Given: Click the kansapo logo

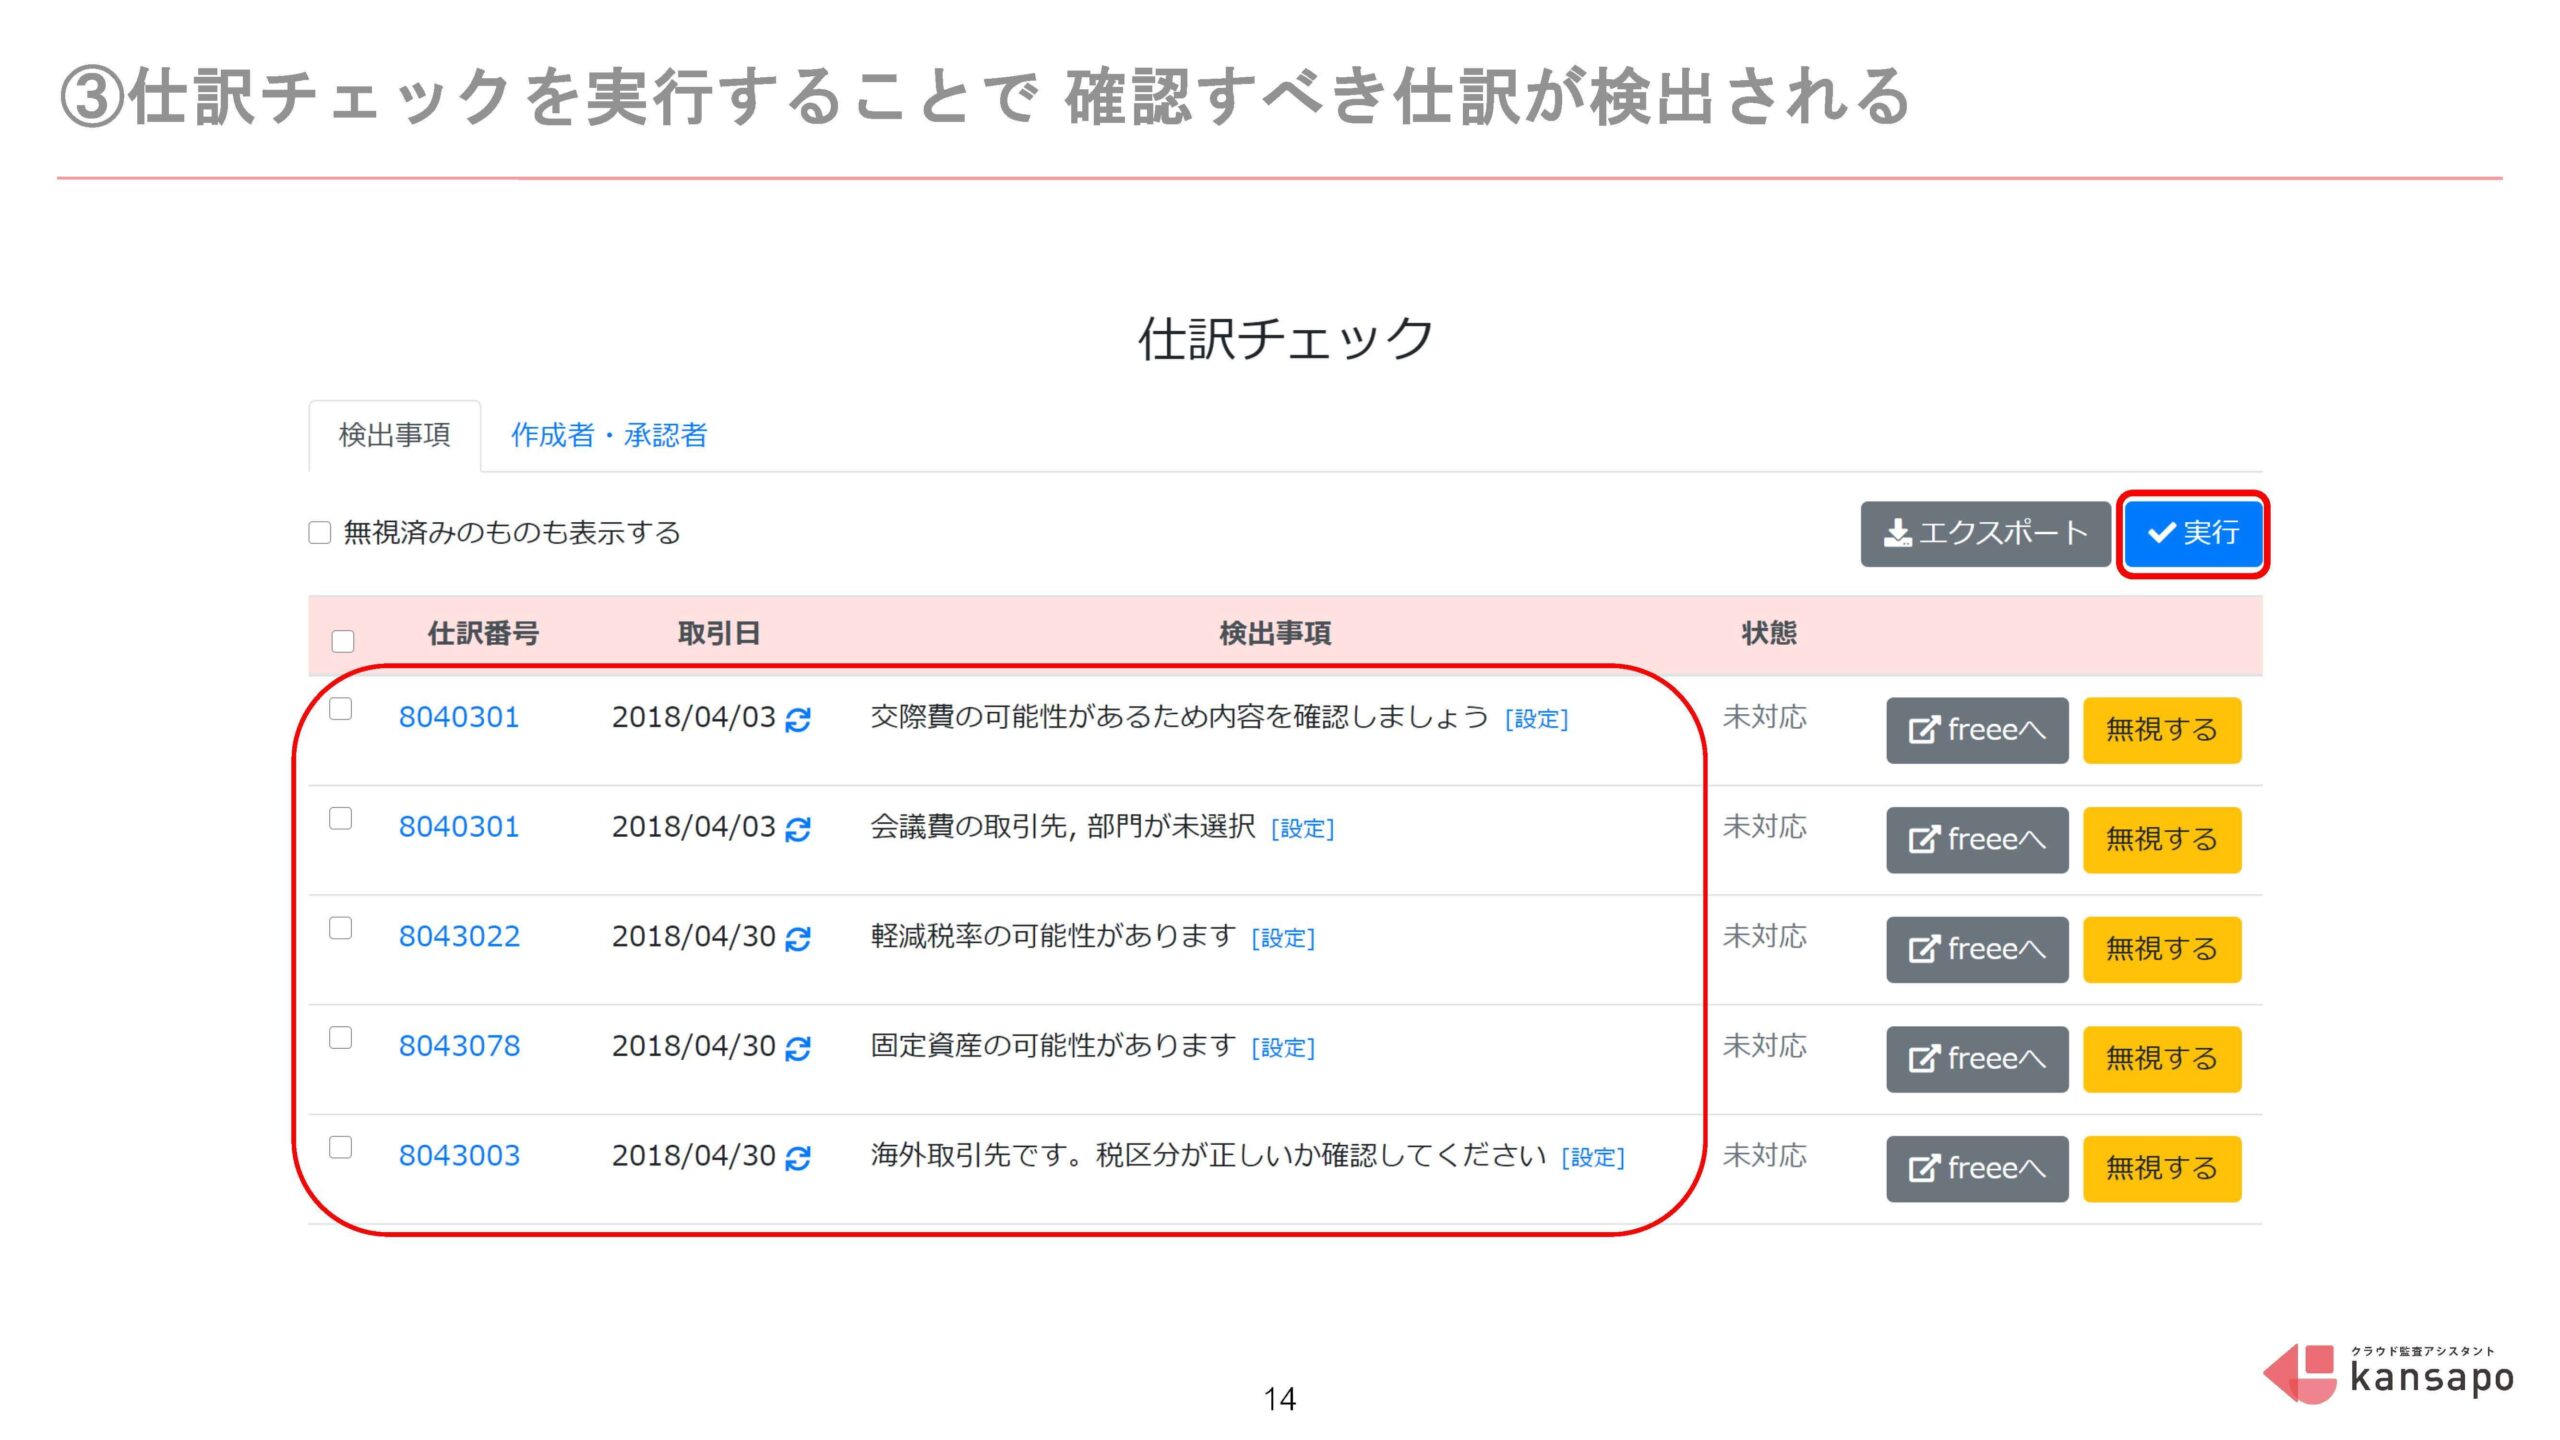Looking at the screenshot, I should [x=2388, y=1373].
